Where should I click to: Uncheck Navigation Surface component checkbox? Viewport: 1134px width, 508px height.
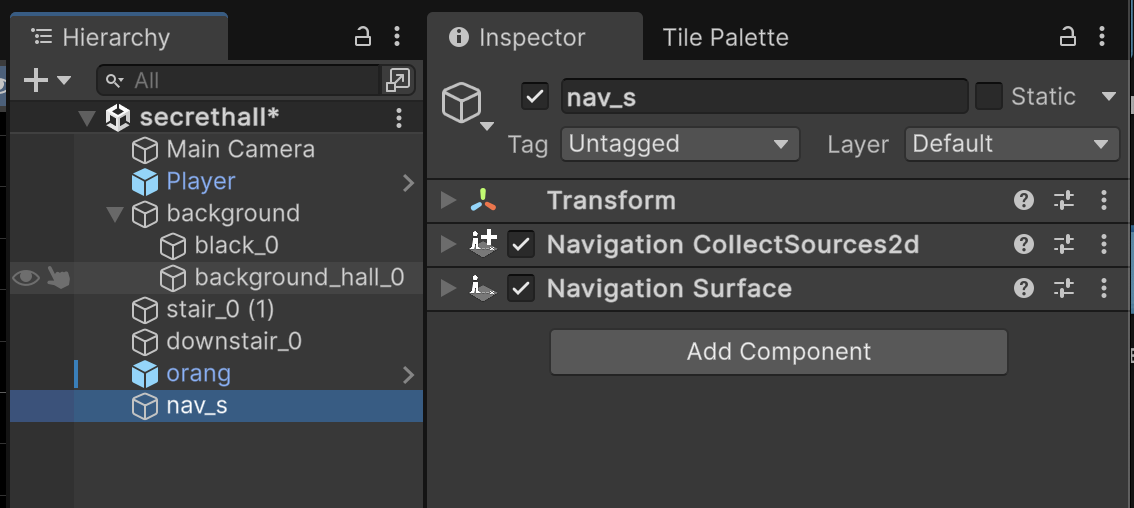521,289
